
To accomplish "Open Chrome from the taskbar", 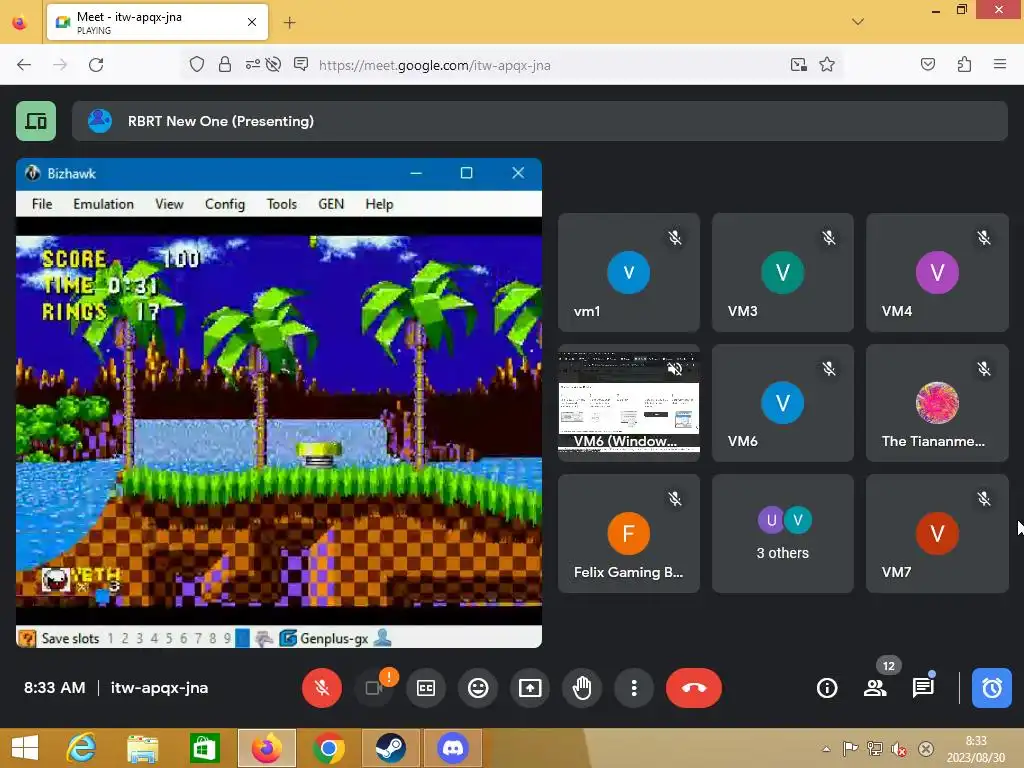I will (329, 748).
